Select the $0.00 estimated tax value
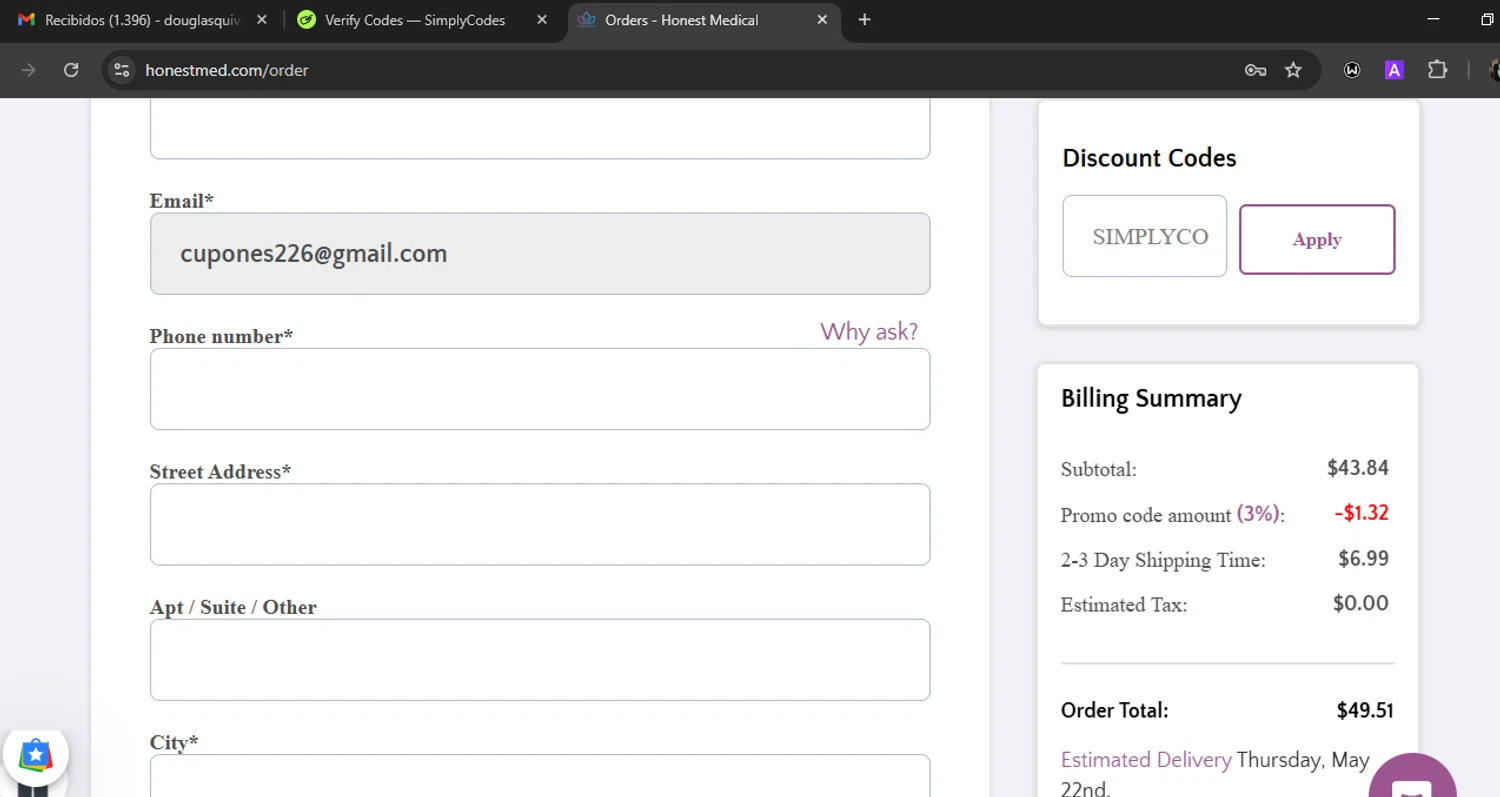The width and height of the screenshot is (1500, 797). [1361, 603]
